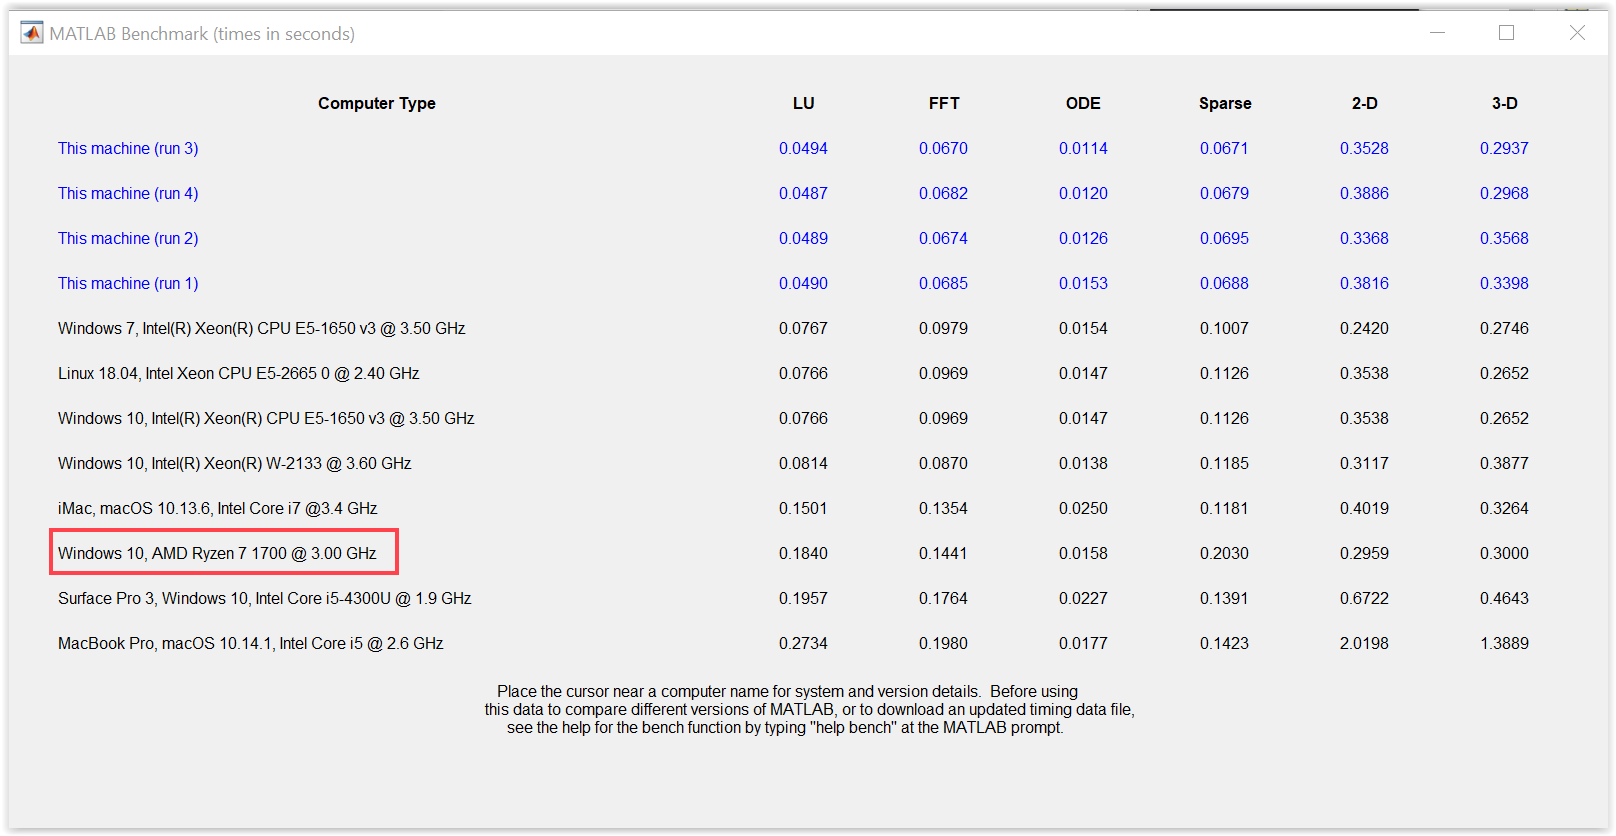Click Windows 10 Xeon W-2133 row label
This screenshot has width=1616, height=836.
pos(235,463)
